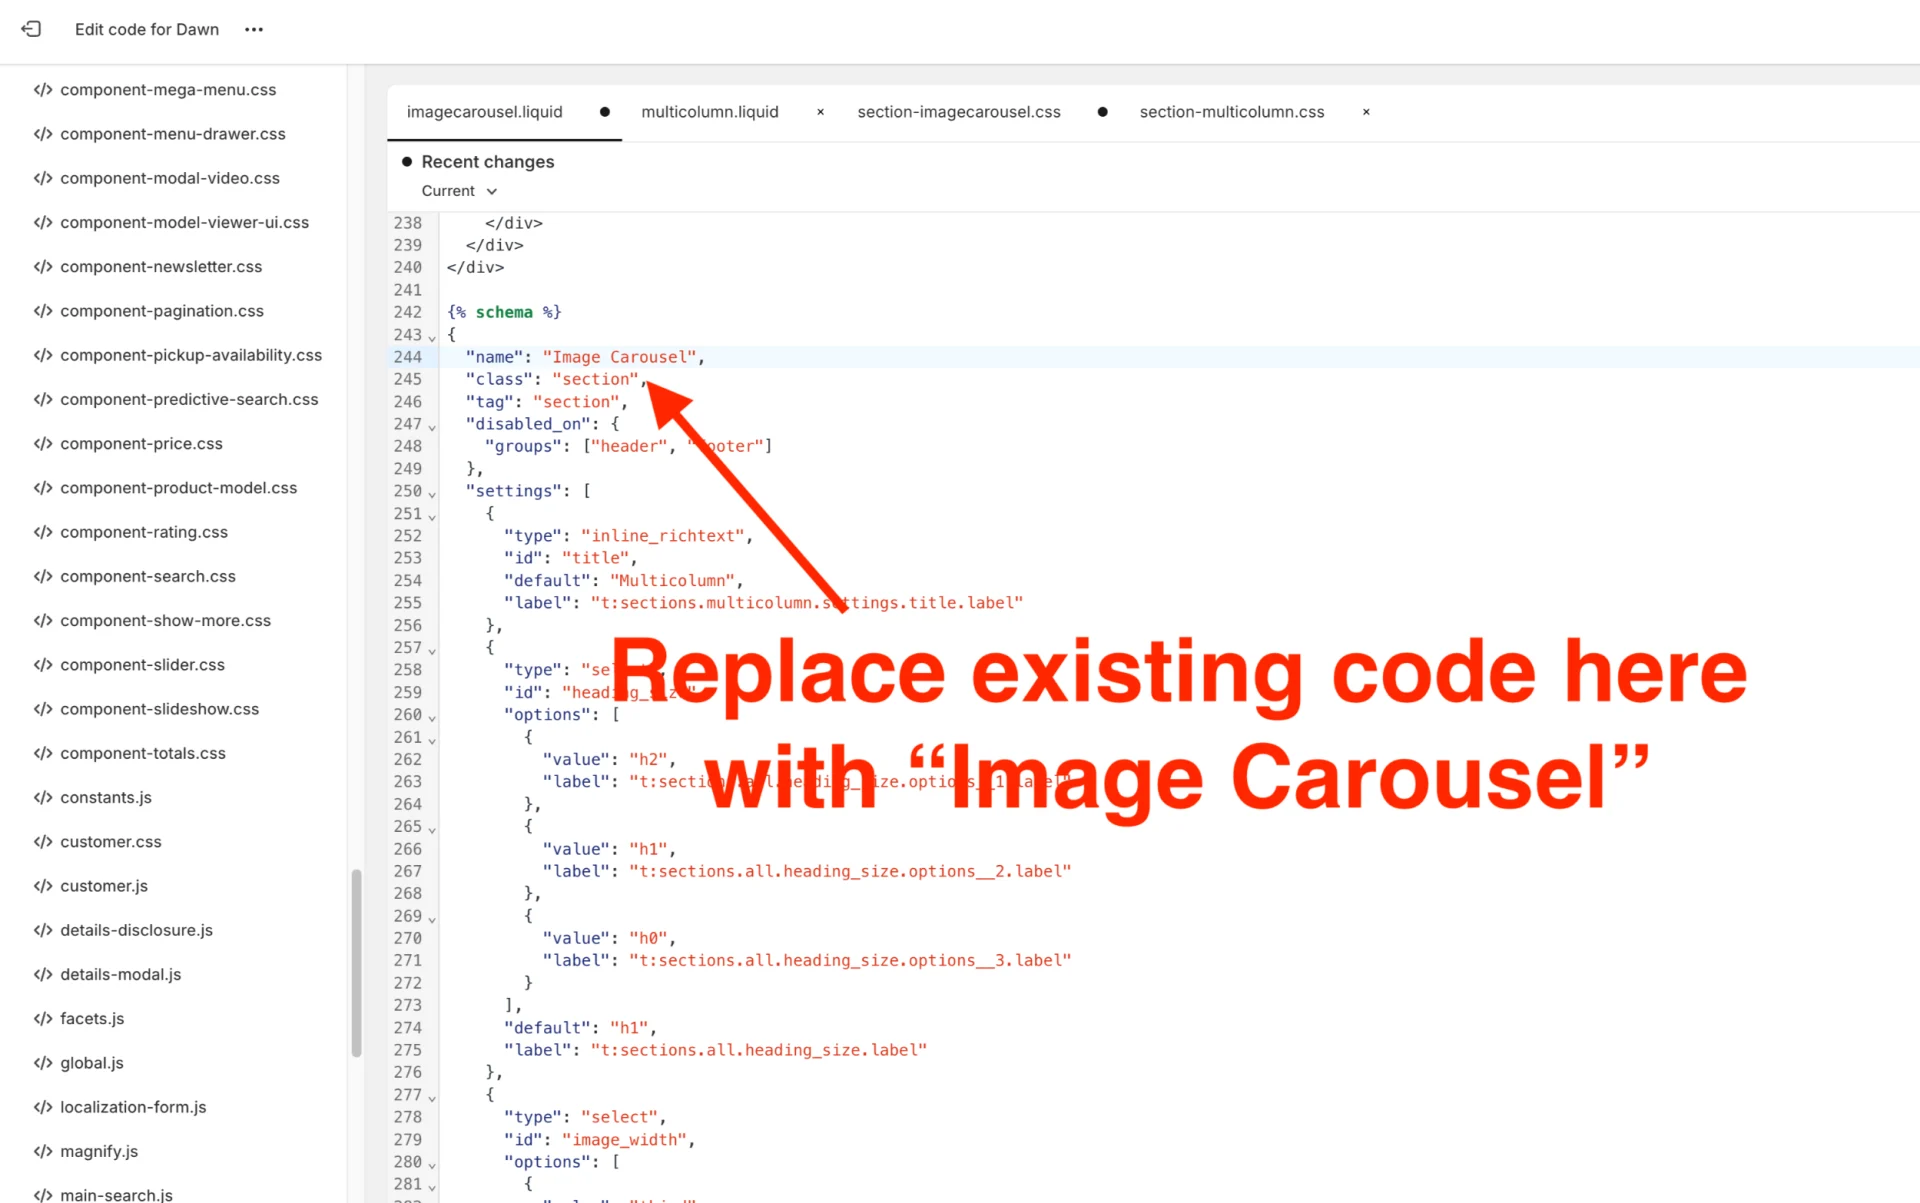
Task: Open the main-search.js file
Action: pyautogui.click(x=115, y=1195)
